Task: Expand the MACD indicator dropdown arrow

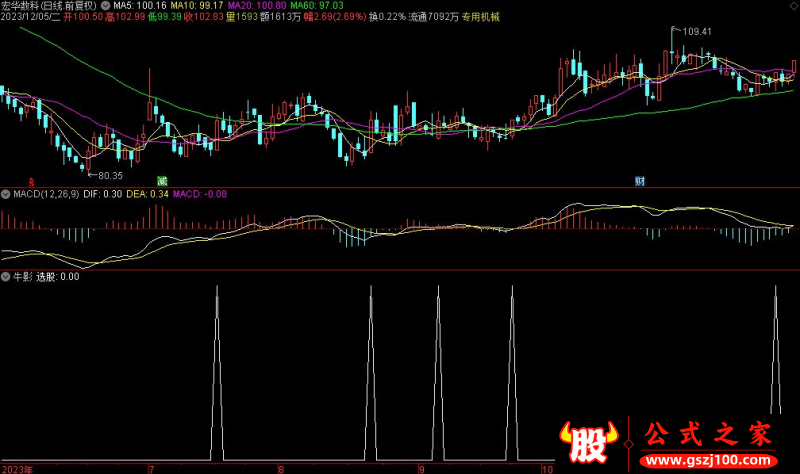Action: [6, 194]
